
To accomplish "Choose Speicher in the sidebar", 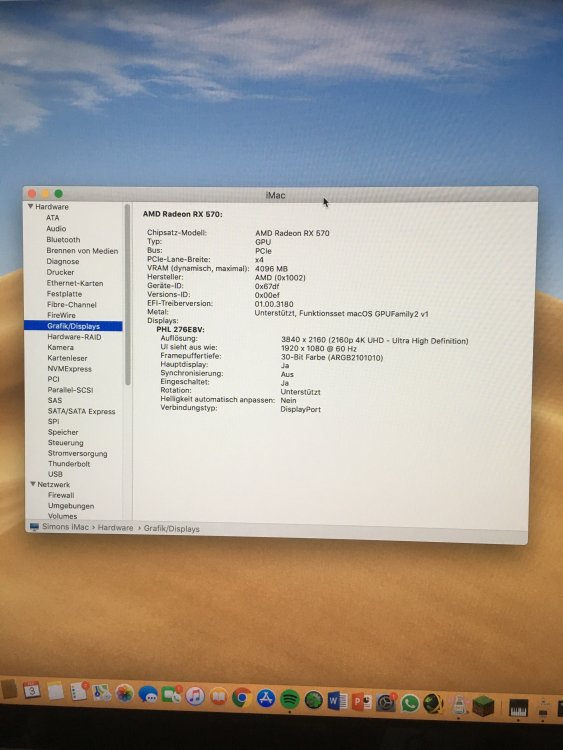I will (x=63, y=432).
